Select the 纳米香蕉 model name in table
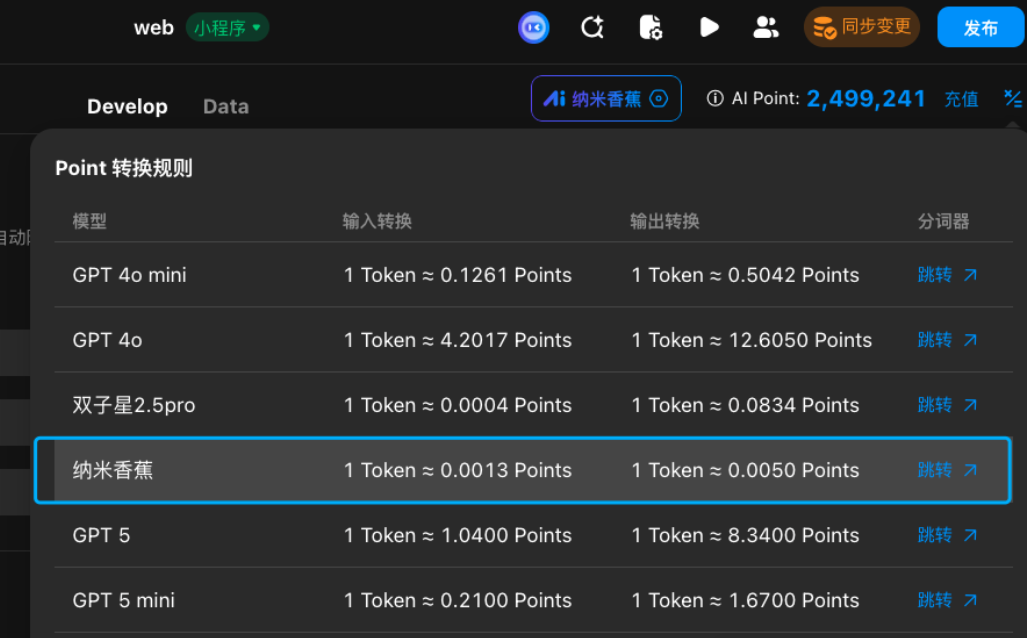The height and width of the screenshot is (638, 1027). (113, 470)
